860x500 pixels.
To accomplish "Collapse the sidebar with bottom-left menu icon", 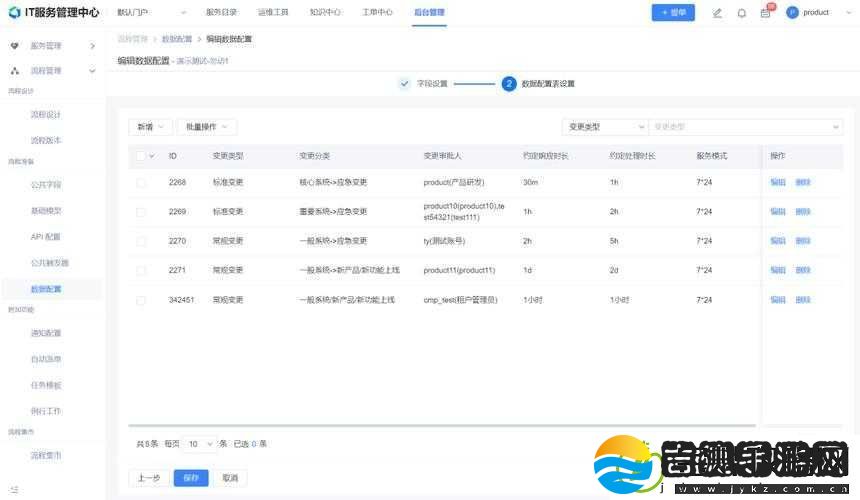I will [14, 489].
